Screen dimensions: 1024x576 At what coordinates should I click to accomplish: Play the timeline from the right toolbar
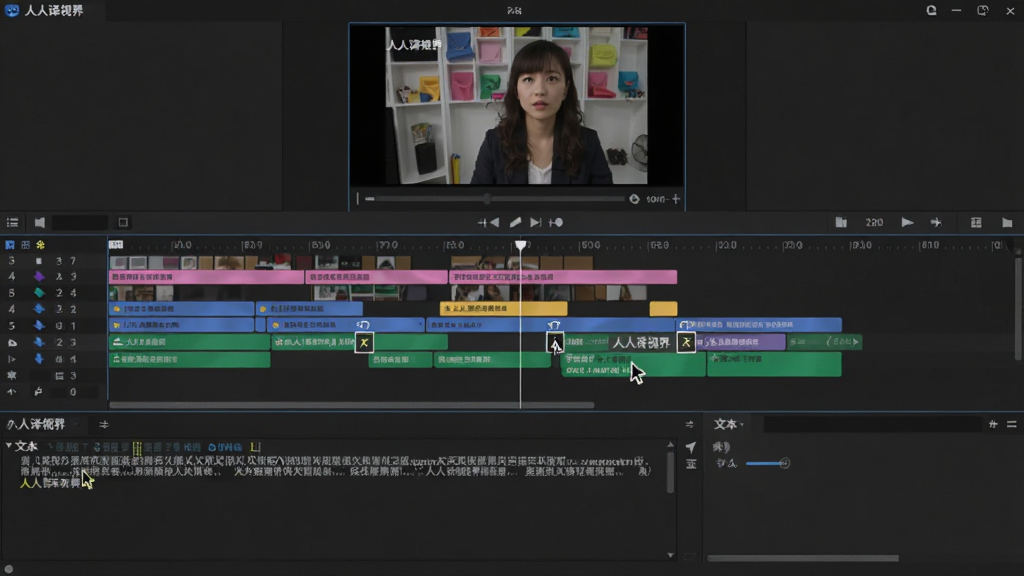pyautogui.click(x=907, y=223)
